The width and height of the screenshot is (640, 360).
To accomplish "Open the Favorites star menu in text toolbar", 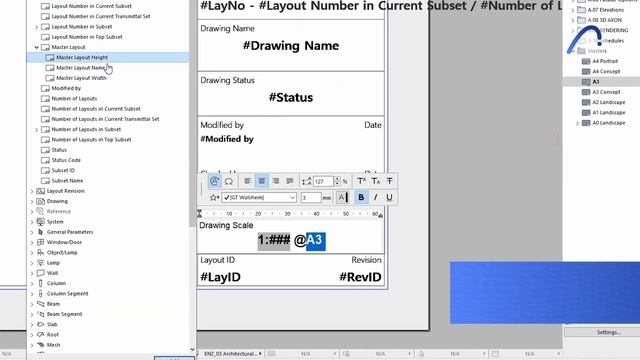I will pyautogui.click(x=214, y=198).
